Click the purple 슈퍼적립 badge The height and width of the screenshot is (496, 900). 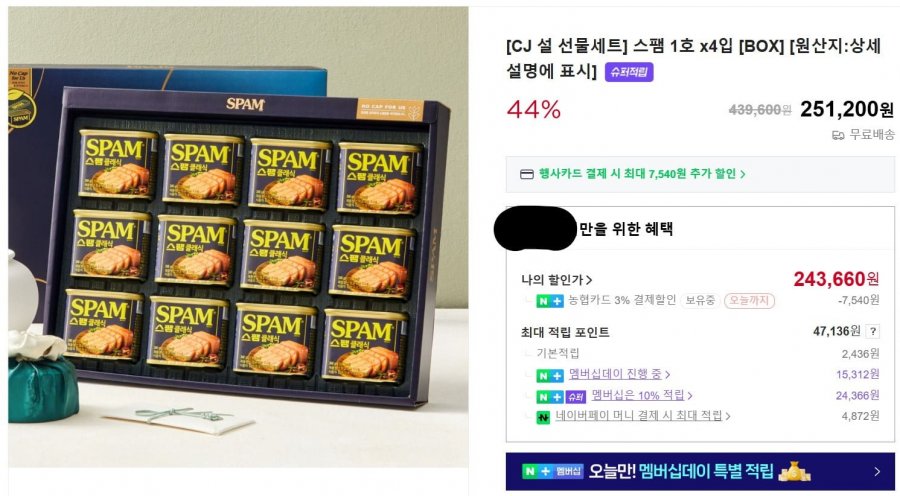(629, 72)
